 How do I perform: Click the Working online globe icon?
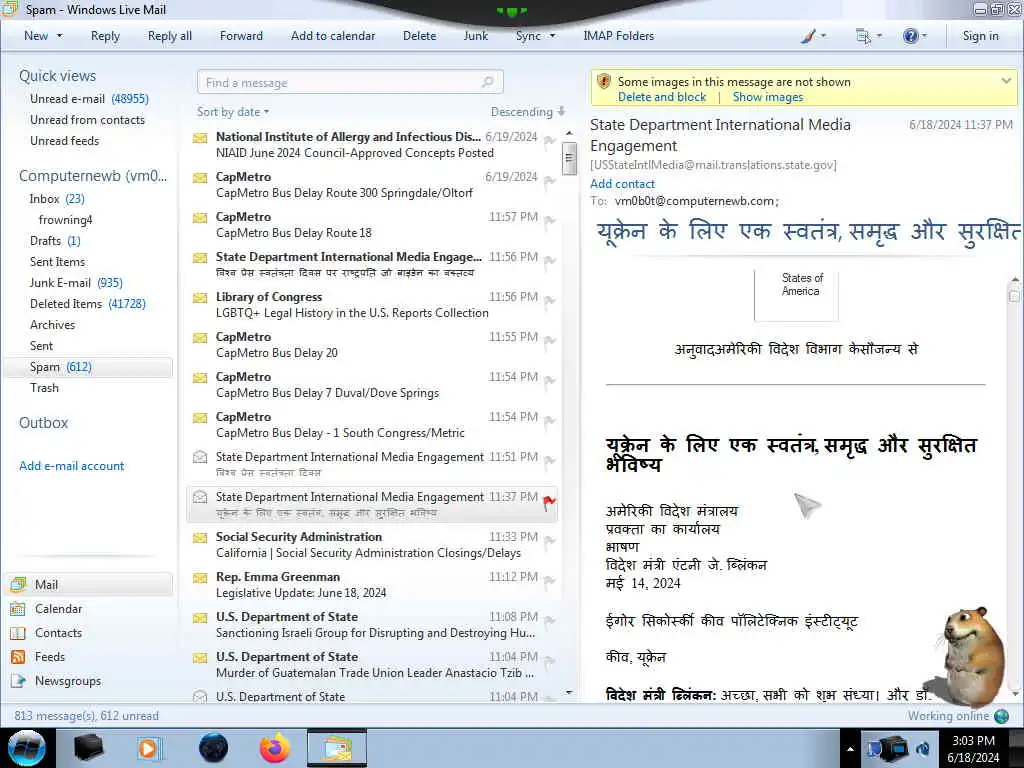coord(1001,716)
